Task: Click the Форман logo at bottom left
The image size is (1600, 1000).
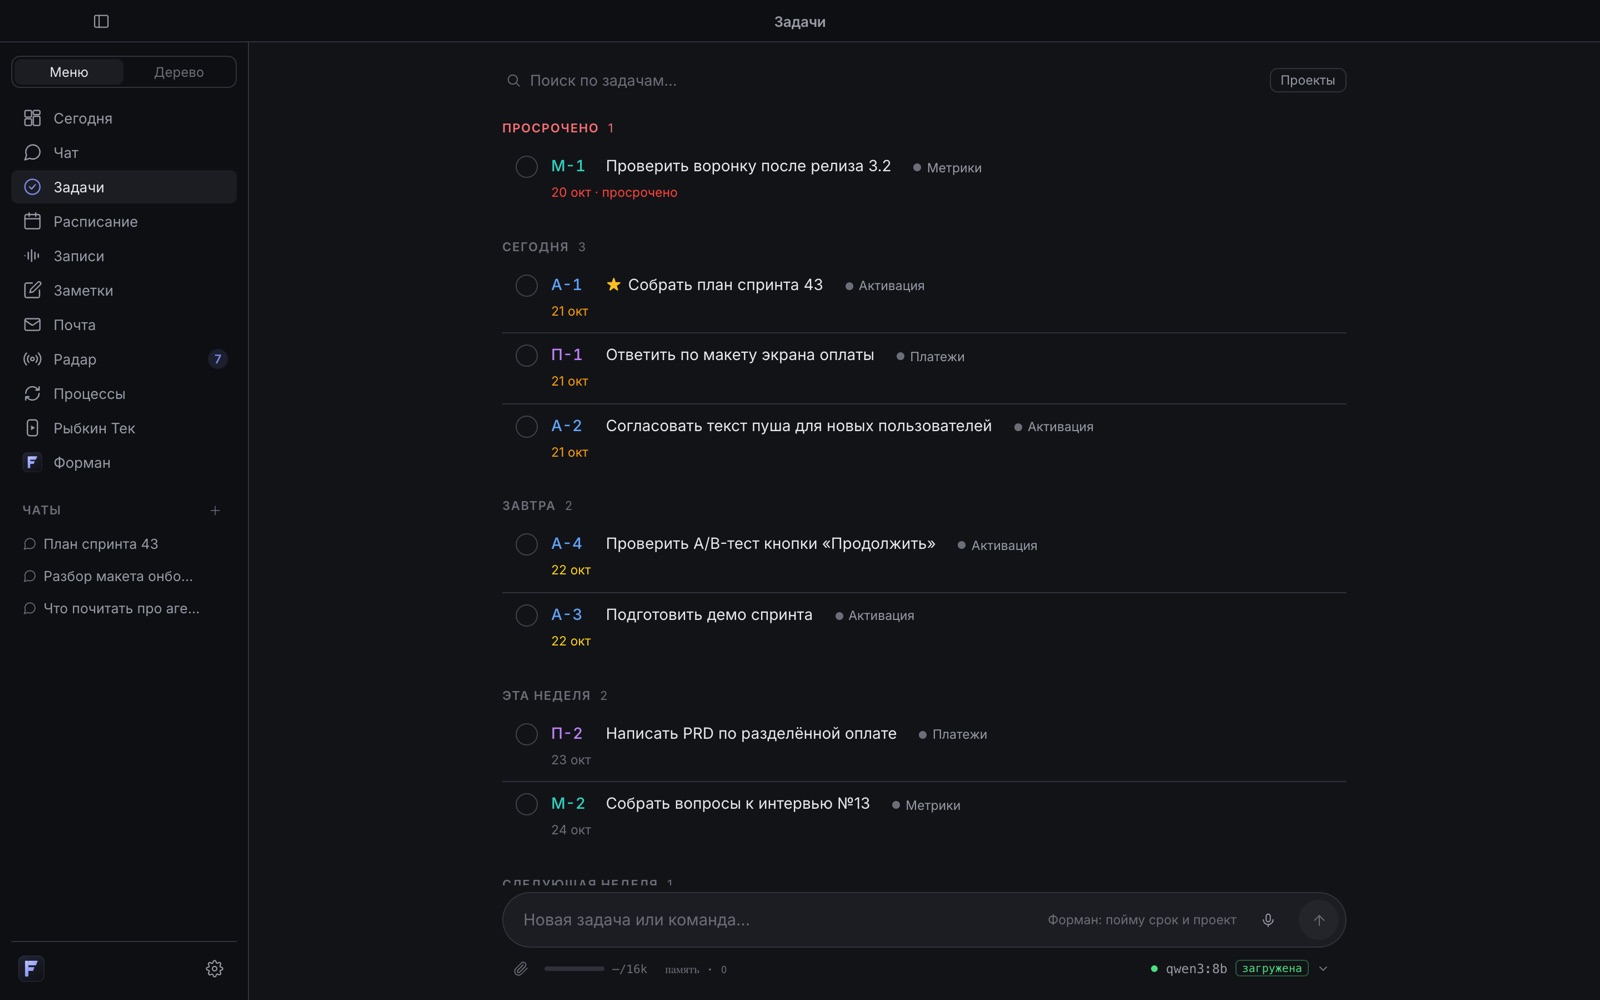Action: point(31,968)
